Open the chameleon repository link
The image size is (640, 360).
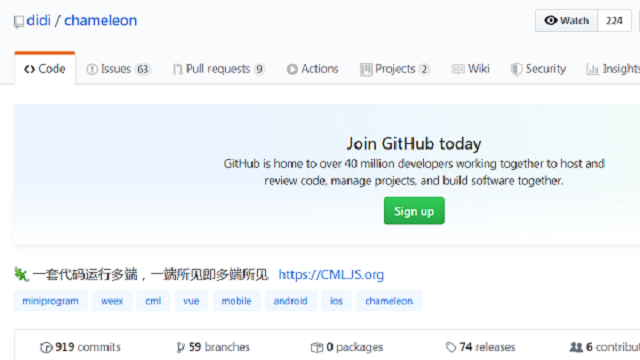pos(100,20)
